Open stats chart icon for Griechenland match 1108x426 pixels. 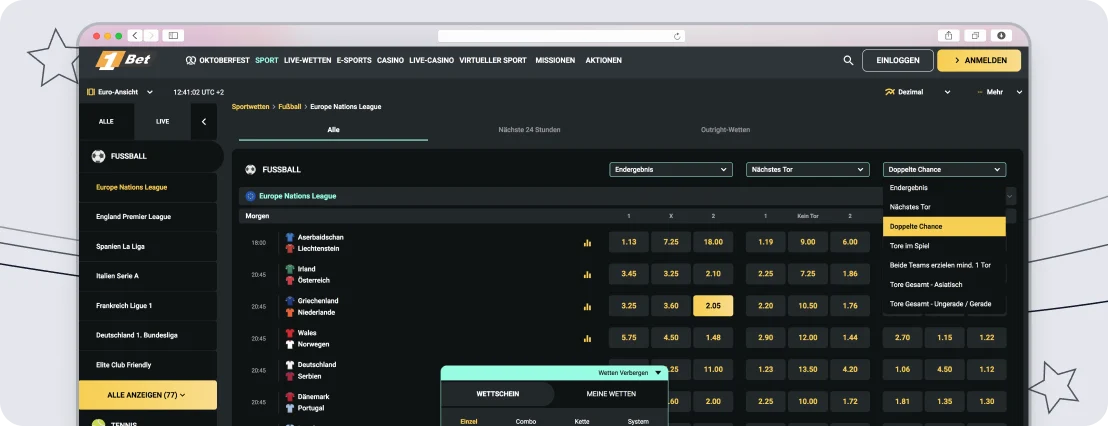[x=587, y=307]
